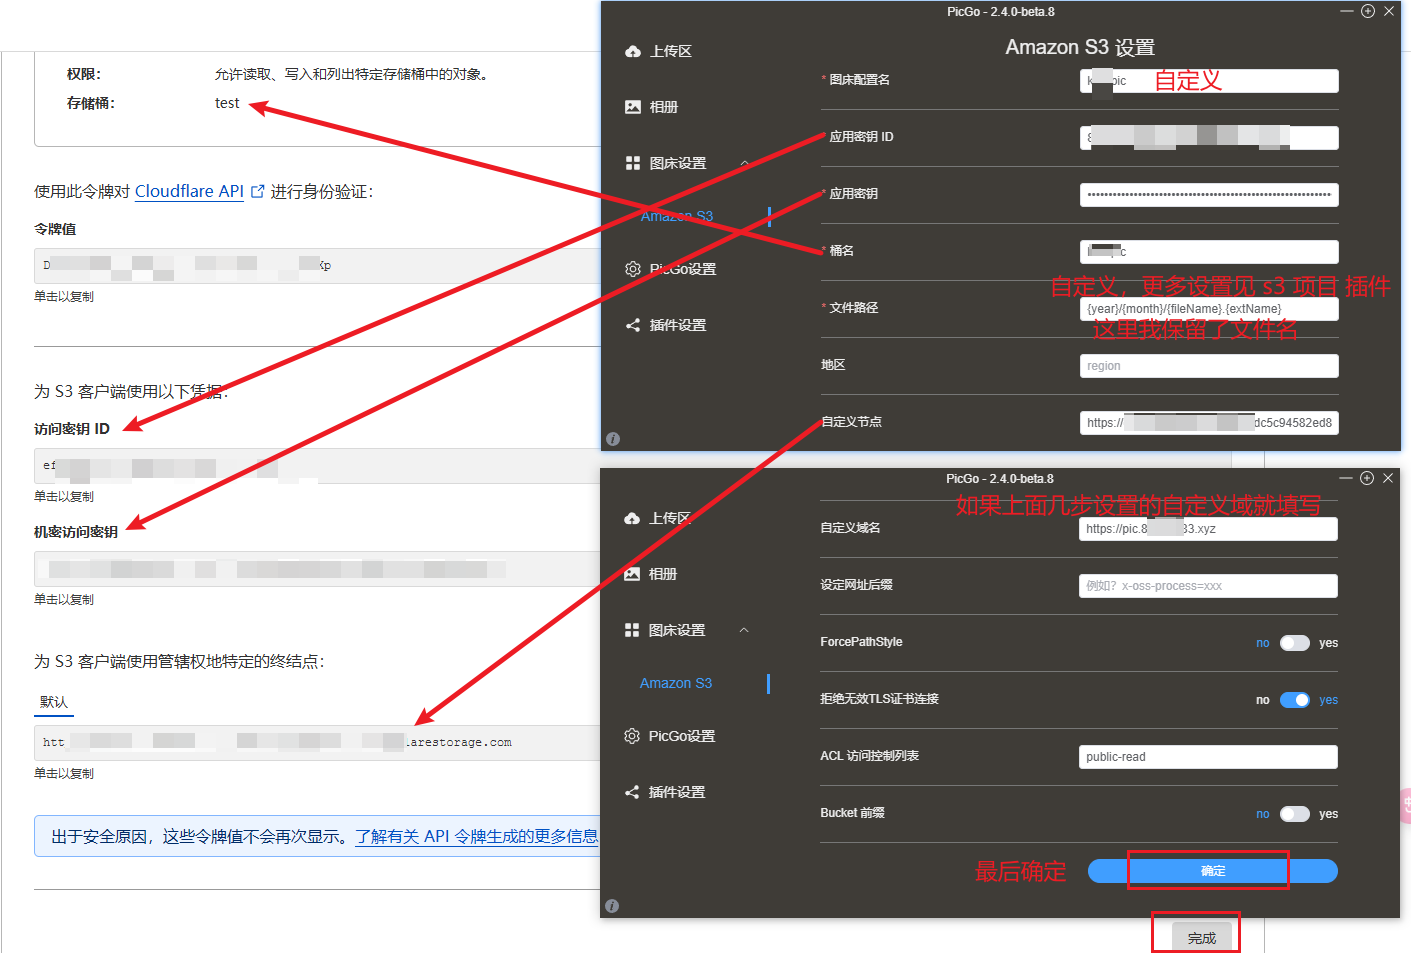Open 插件设置 share icon in bottom window
This screenshot has height=953, width=1411.
[x=631, y=792]
